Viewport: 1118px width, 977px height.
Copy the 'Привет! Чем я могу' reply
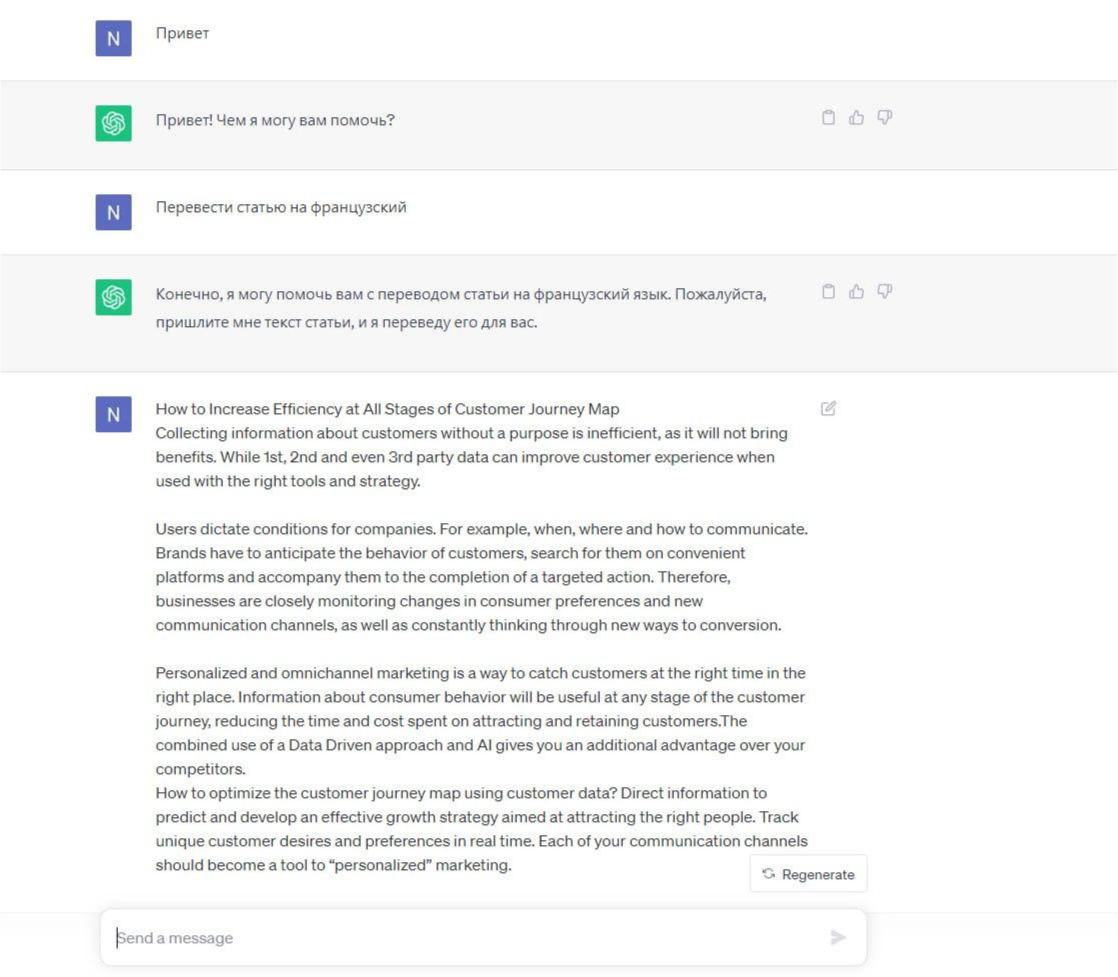pos(828,118)
